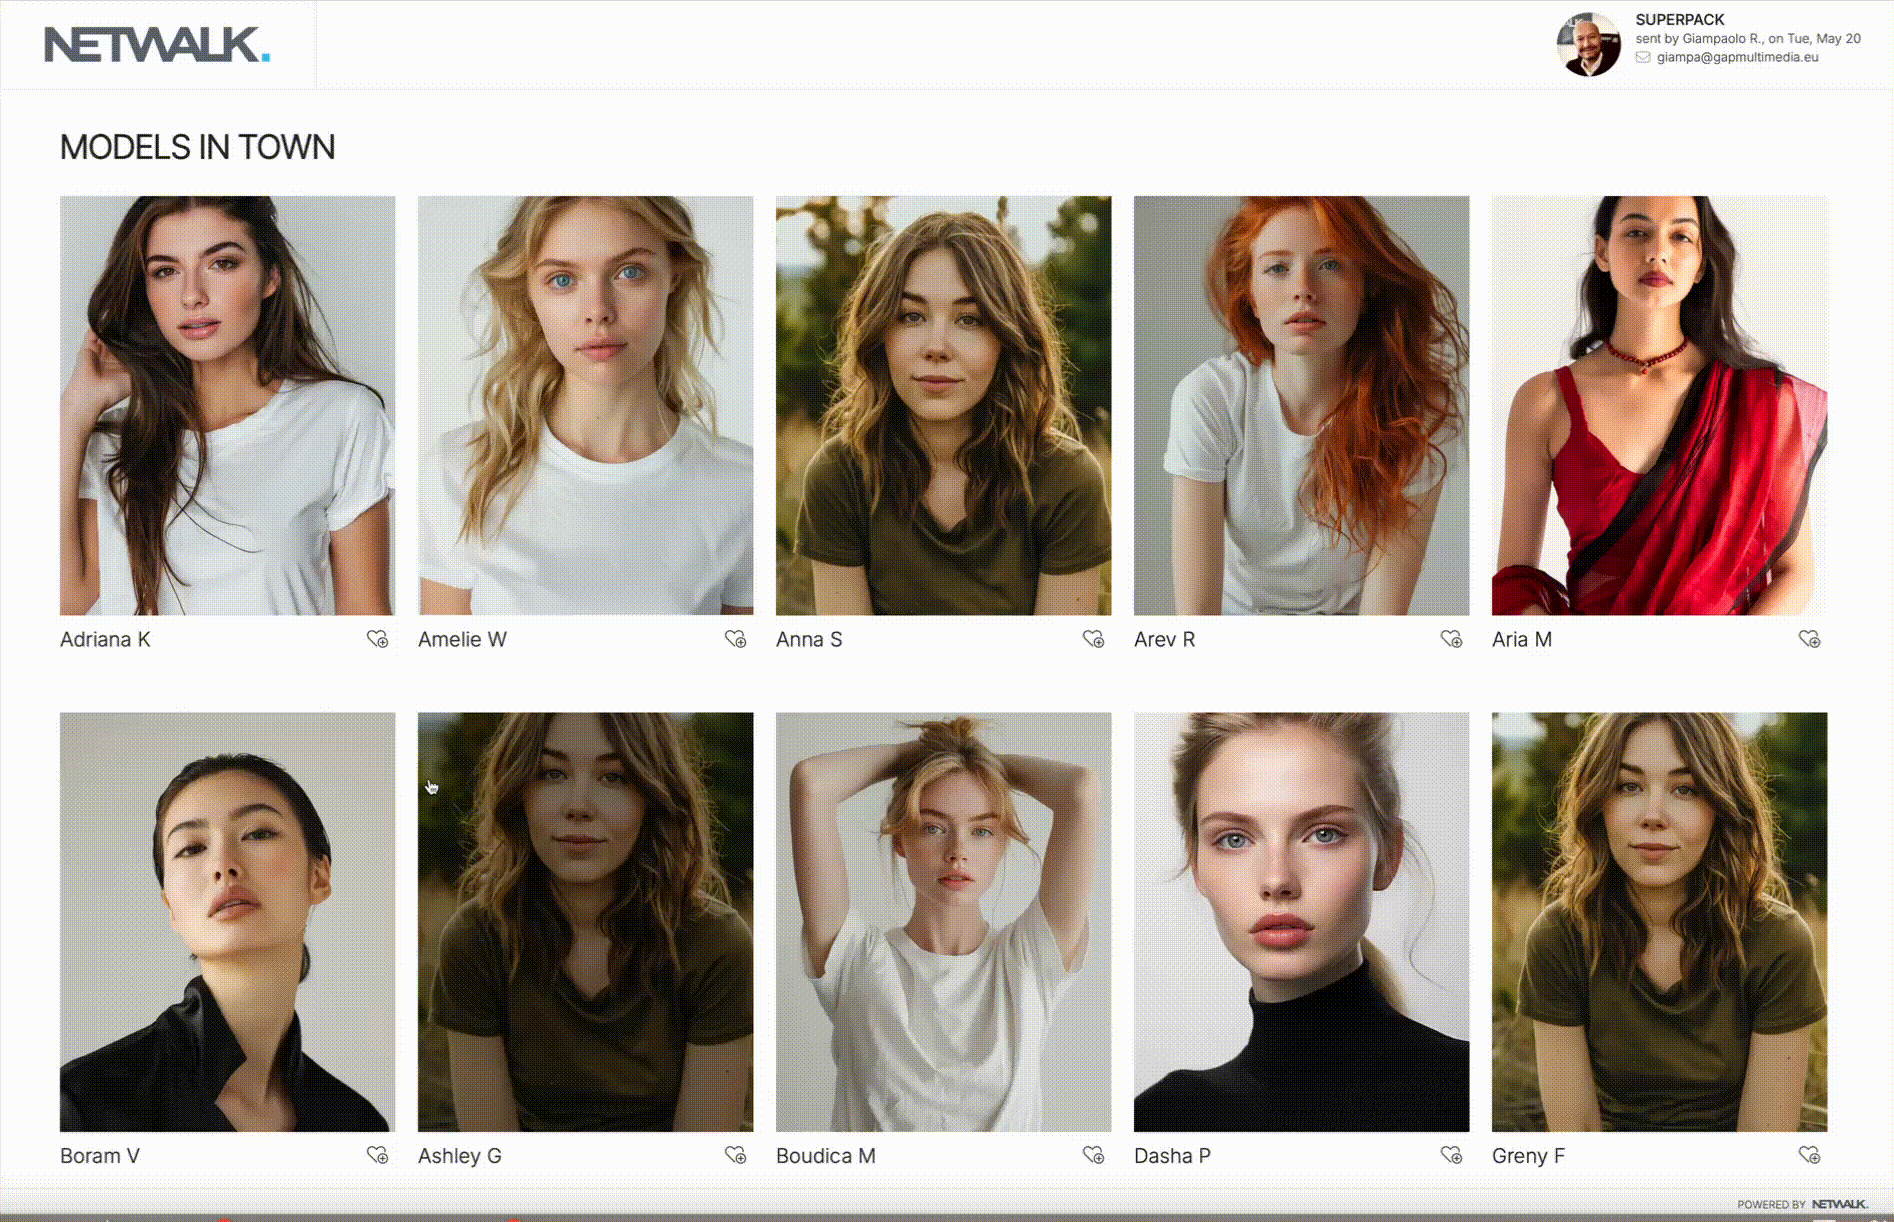Click the Greny F name label

(1528, 1155)
